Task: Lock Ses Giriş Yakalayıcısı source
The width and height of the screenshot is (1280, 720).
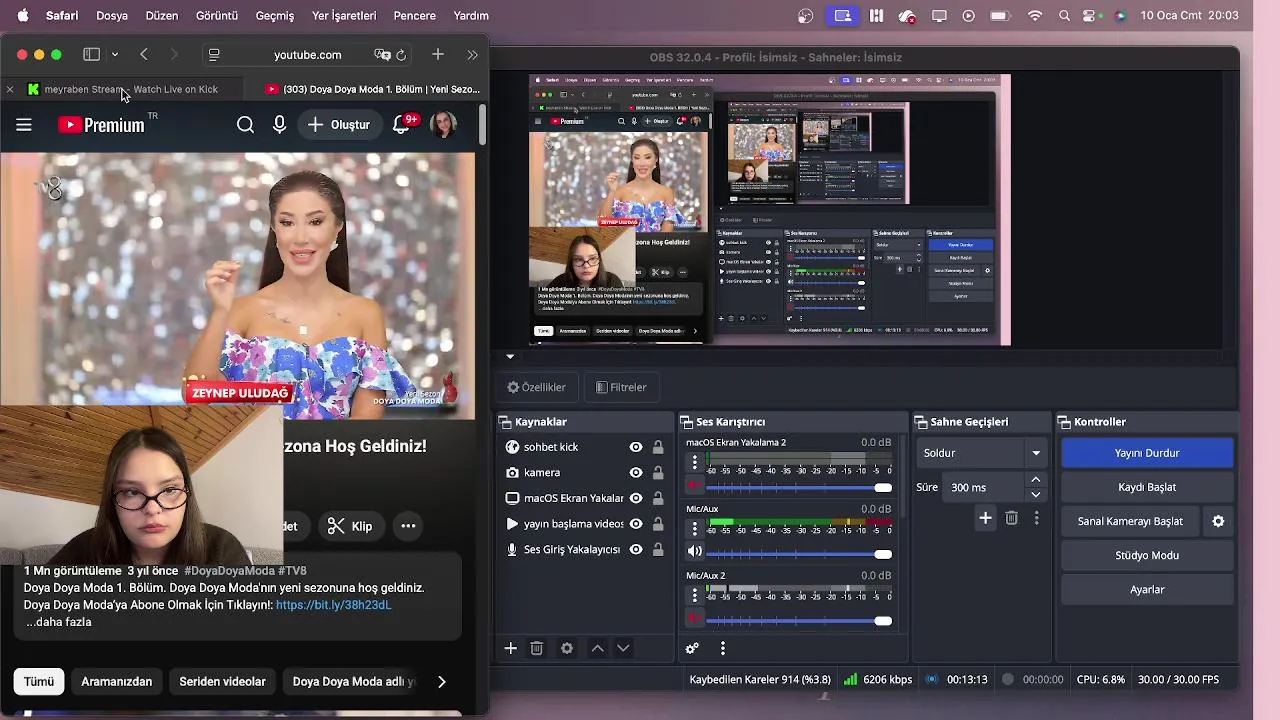Action: [x=658, y=549]
